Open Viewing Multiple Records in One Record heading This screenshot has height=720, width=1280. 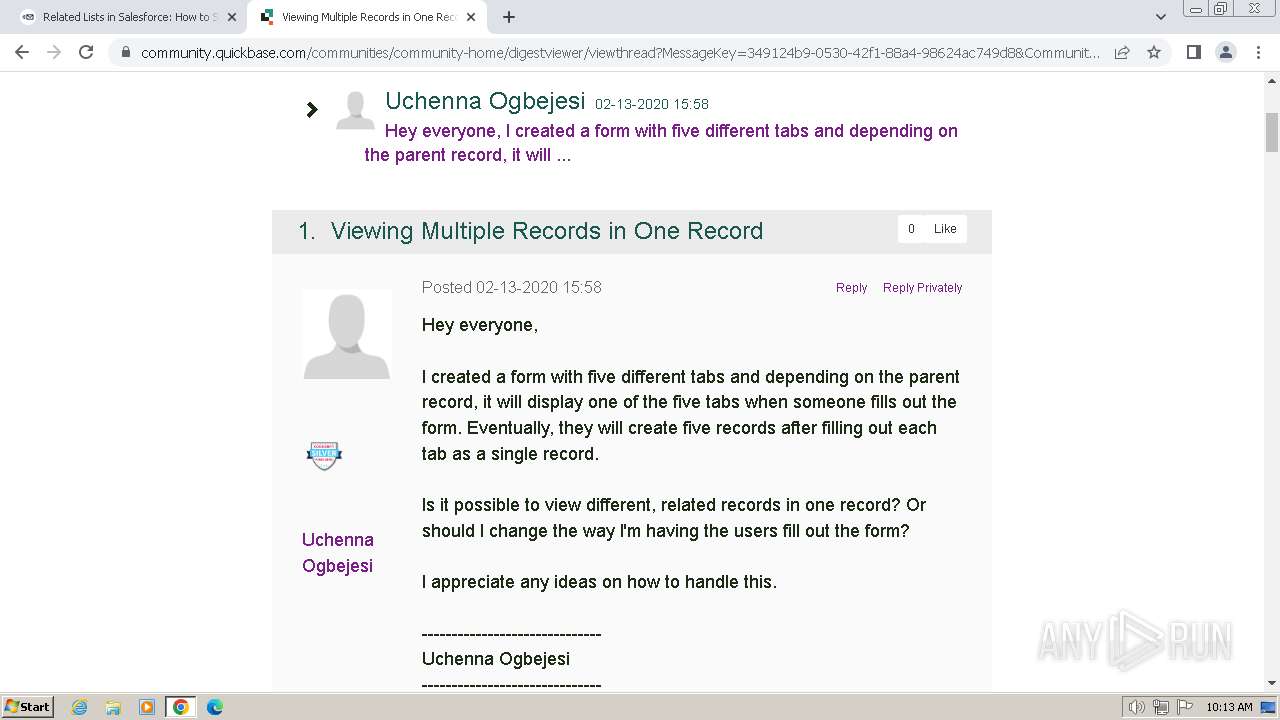(x=547, y=231)
